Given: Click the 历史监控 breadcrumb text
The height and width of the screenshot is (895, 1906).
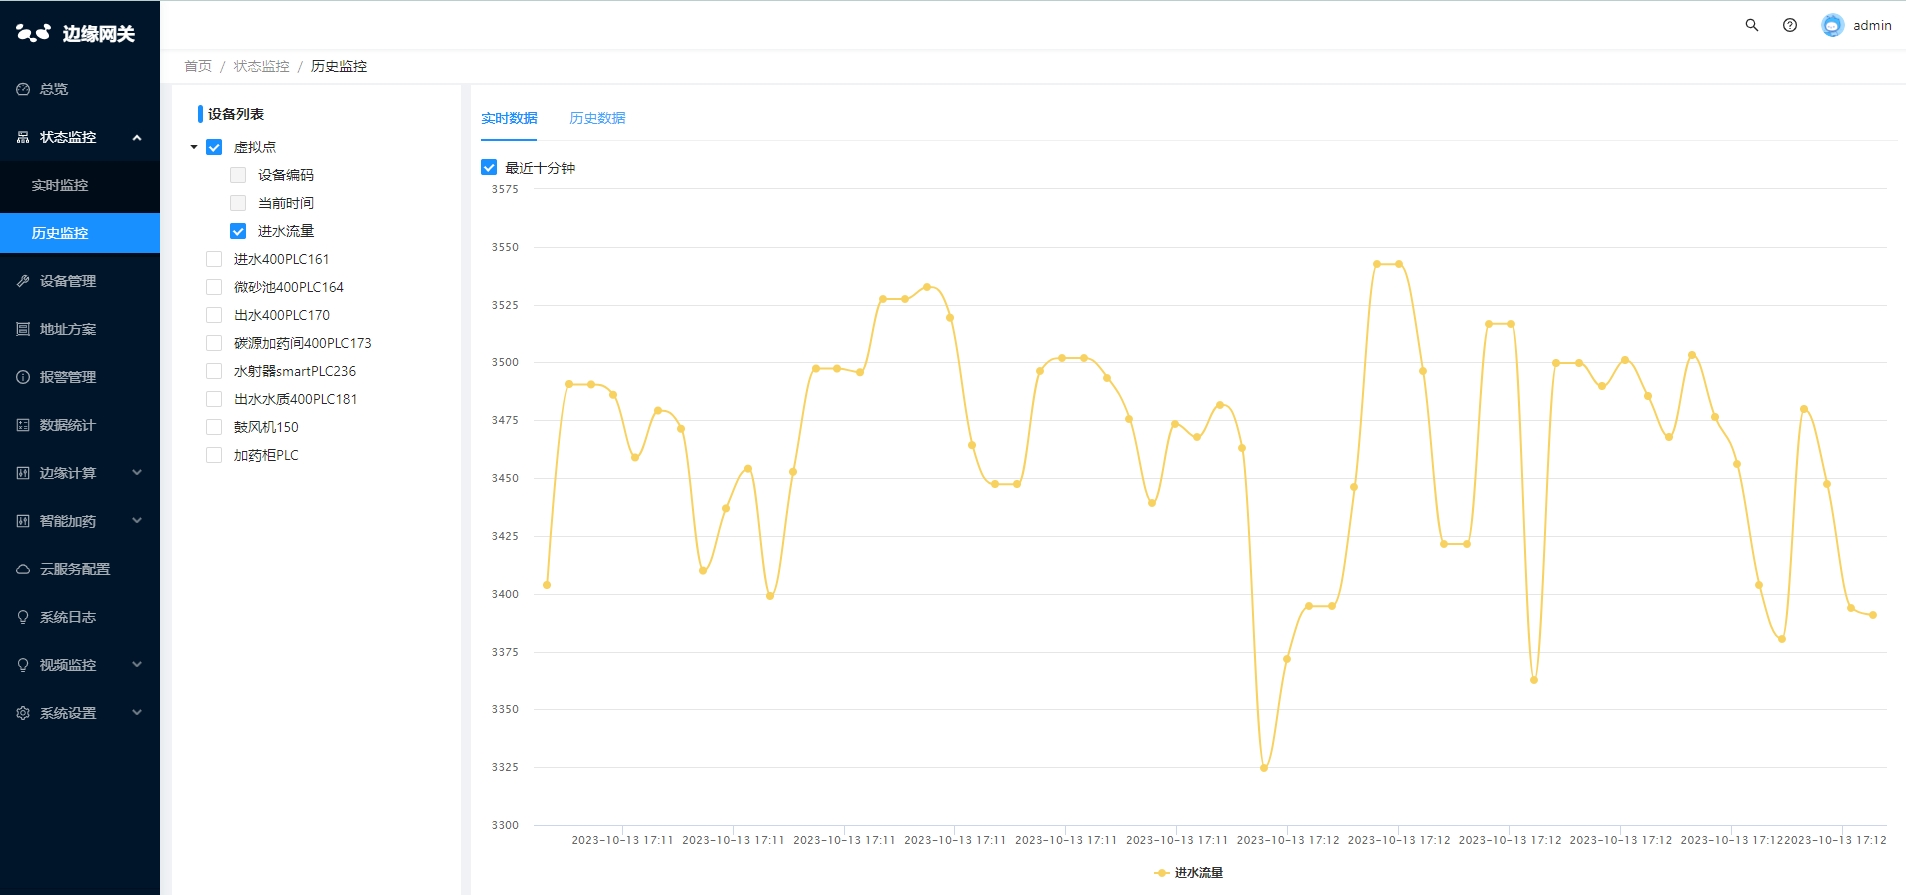Looking at the screenshot, I should 339,66.
